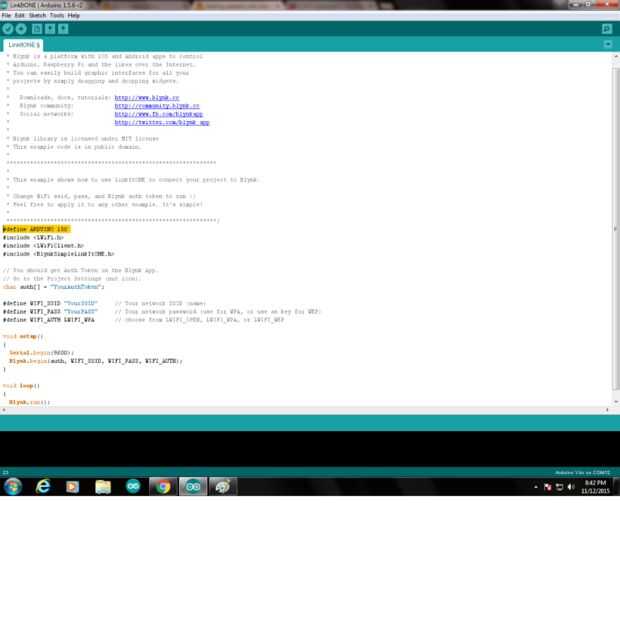
Task: Follow the community.blynk.cc link
Action: [157, 106]
